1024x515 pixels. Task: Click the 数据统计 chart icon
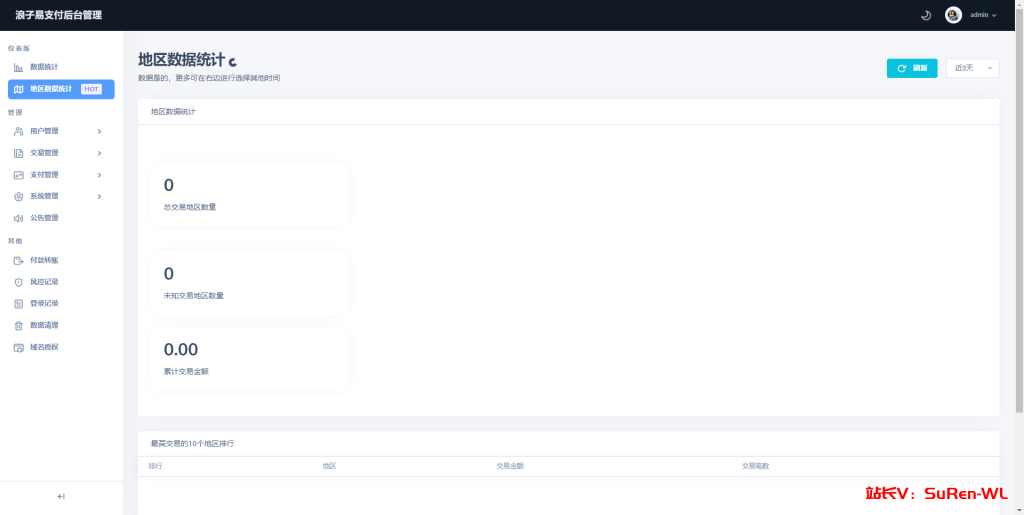click(18, 67)
